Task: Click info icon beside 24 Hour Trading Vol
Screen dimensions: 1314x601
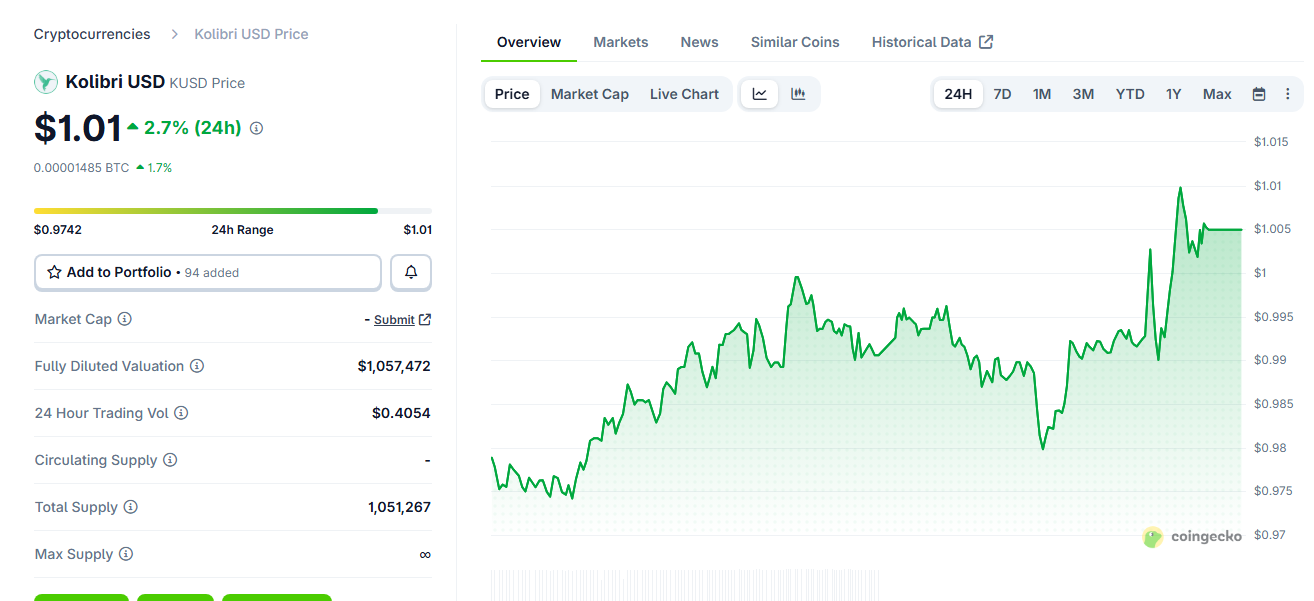Action: click(181, 413)
